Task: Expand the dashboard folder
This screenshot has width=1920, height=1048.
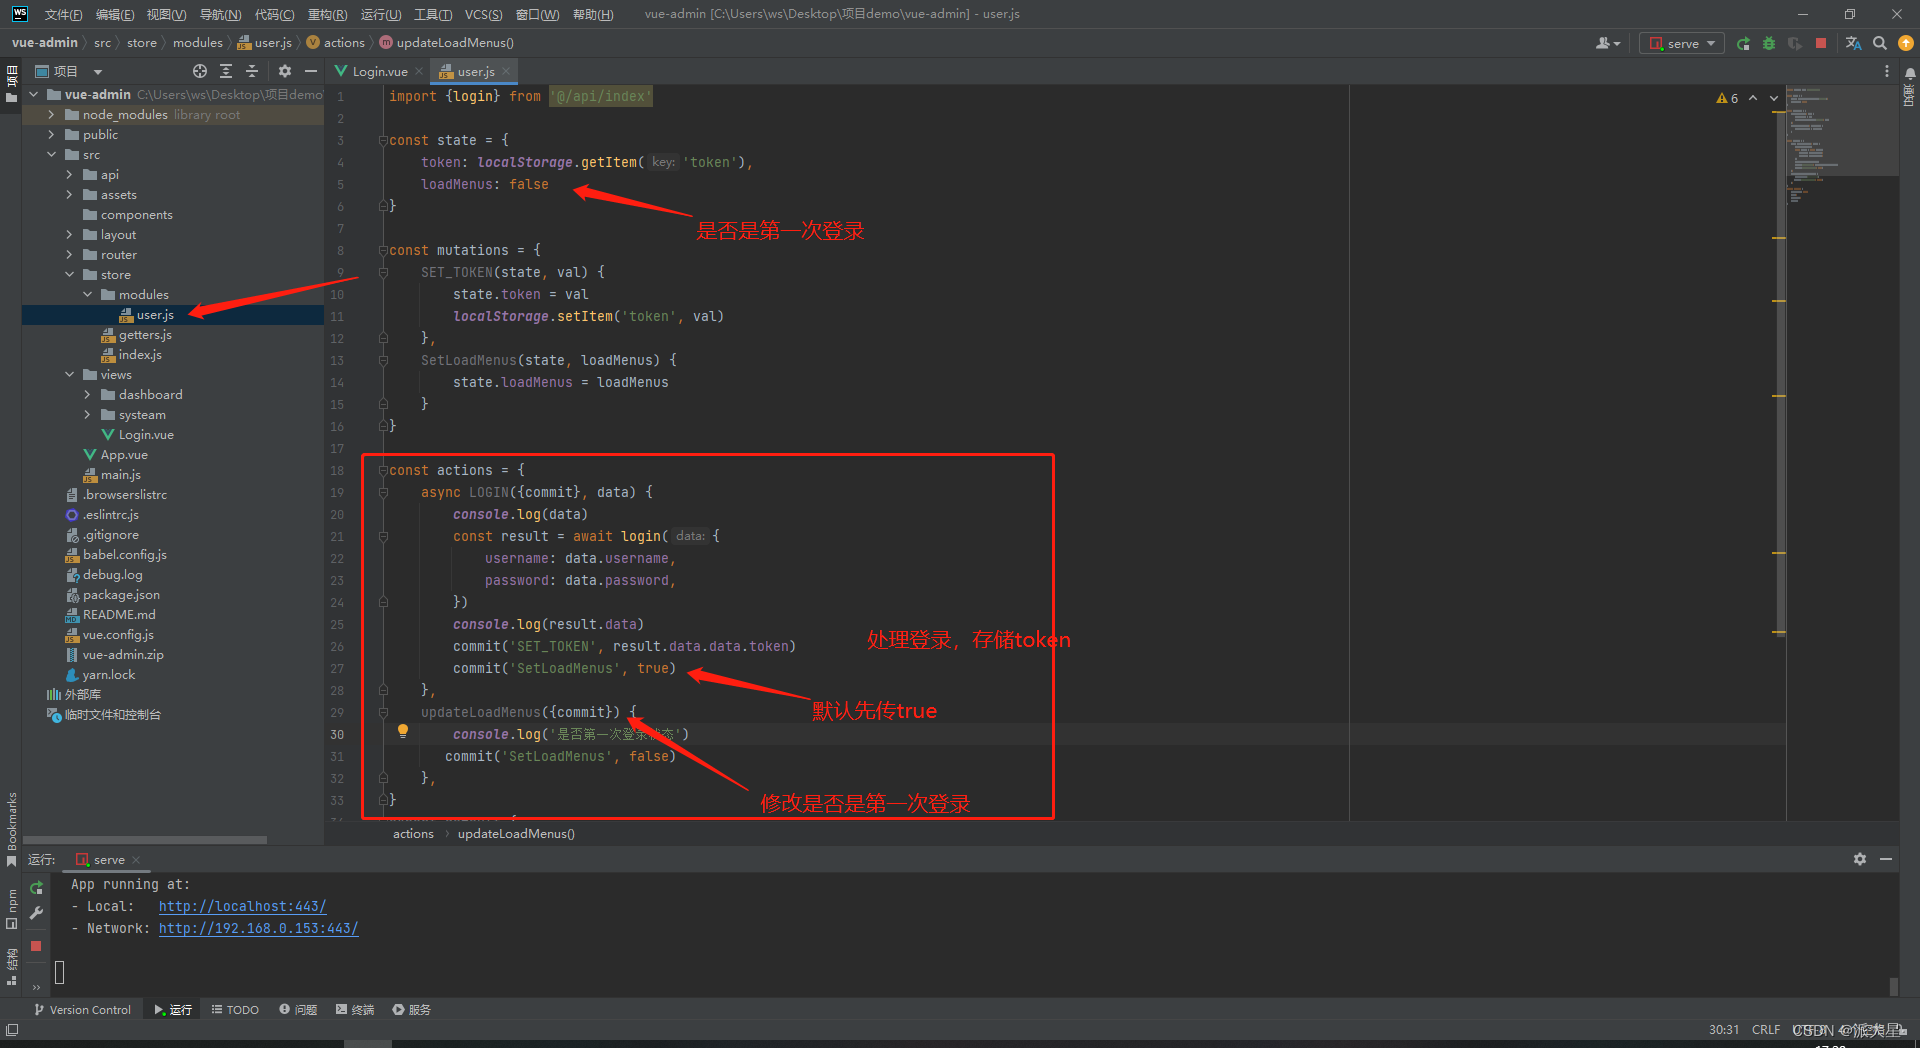Action: point(87,395)
